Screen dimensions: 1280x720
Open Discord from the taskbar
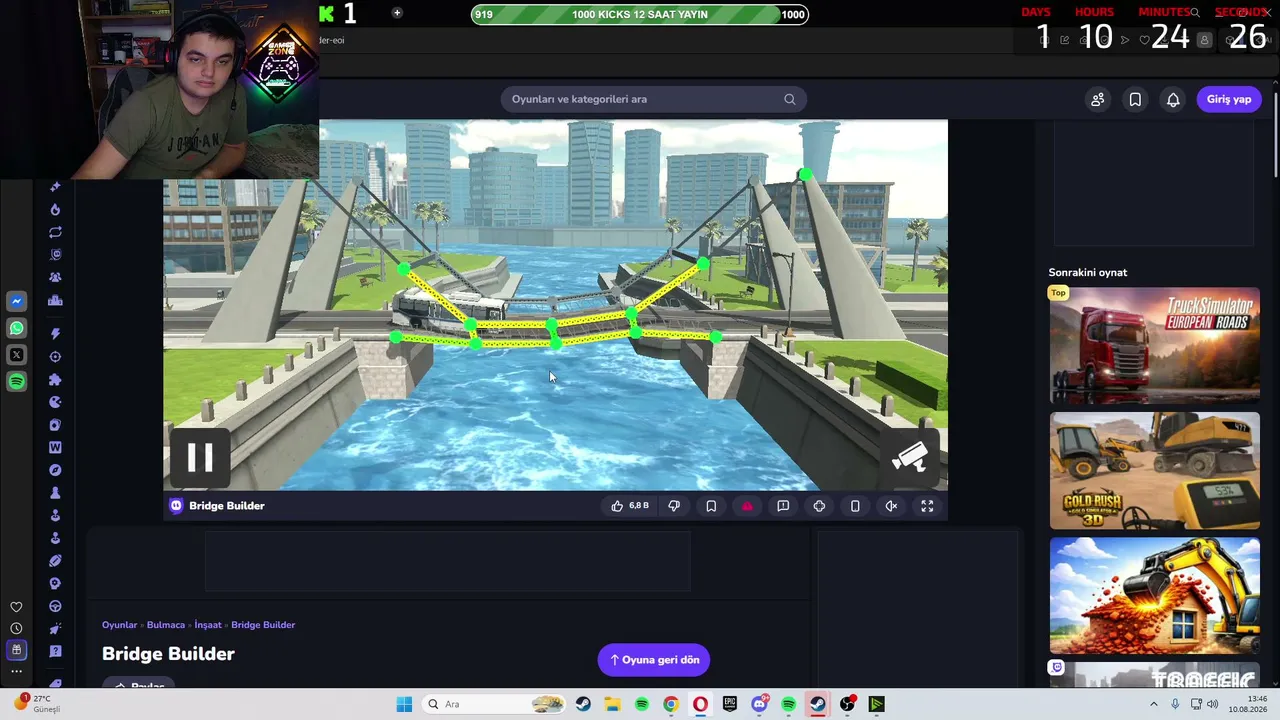click(759, 704)
